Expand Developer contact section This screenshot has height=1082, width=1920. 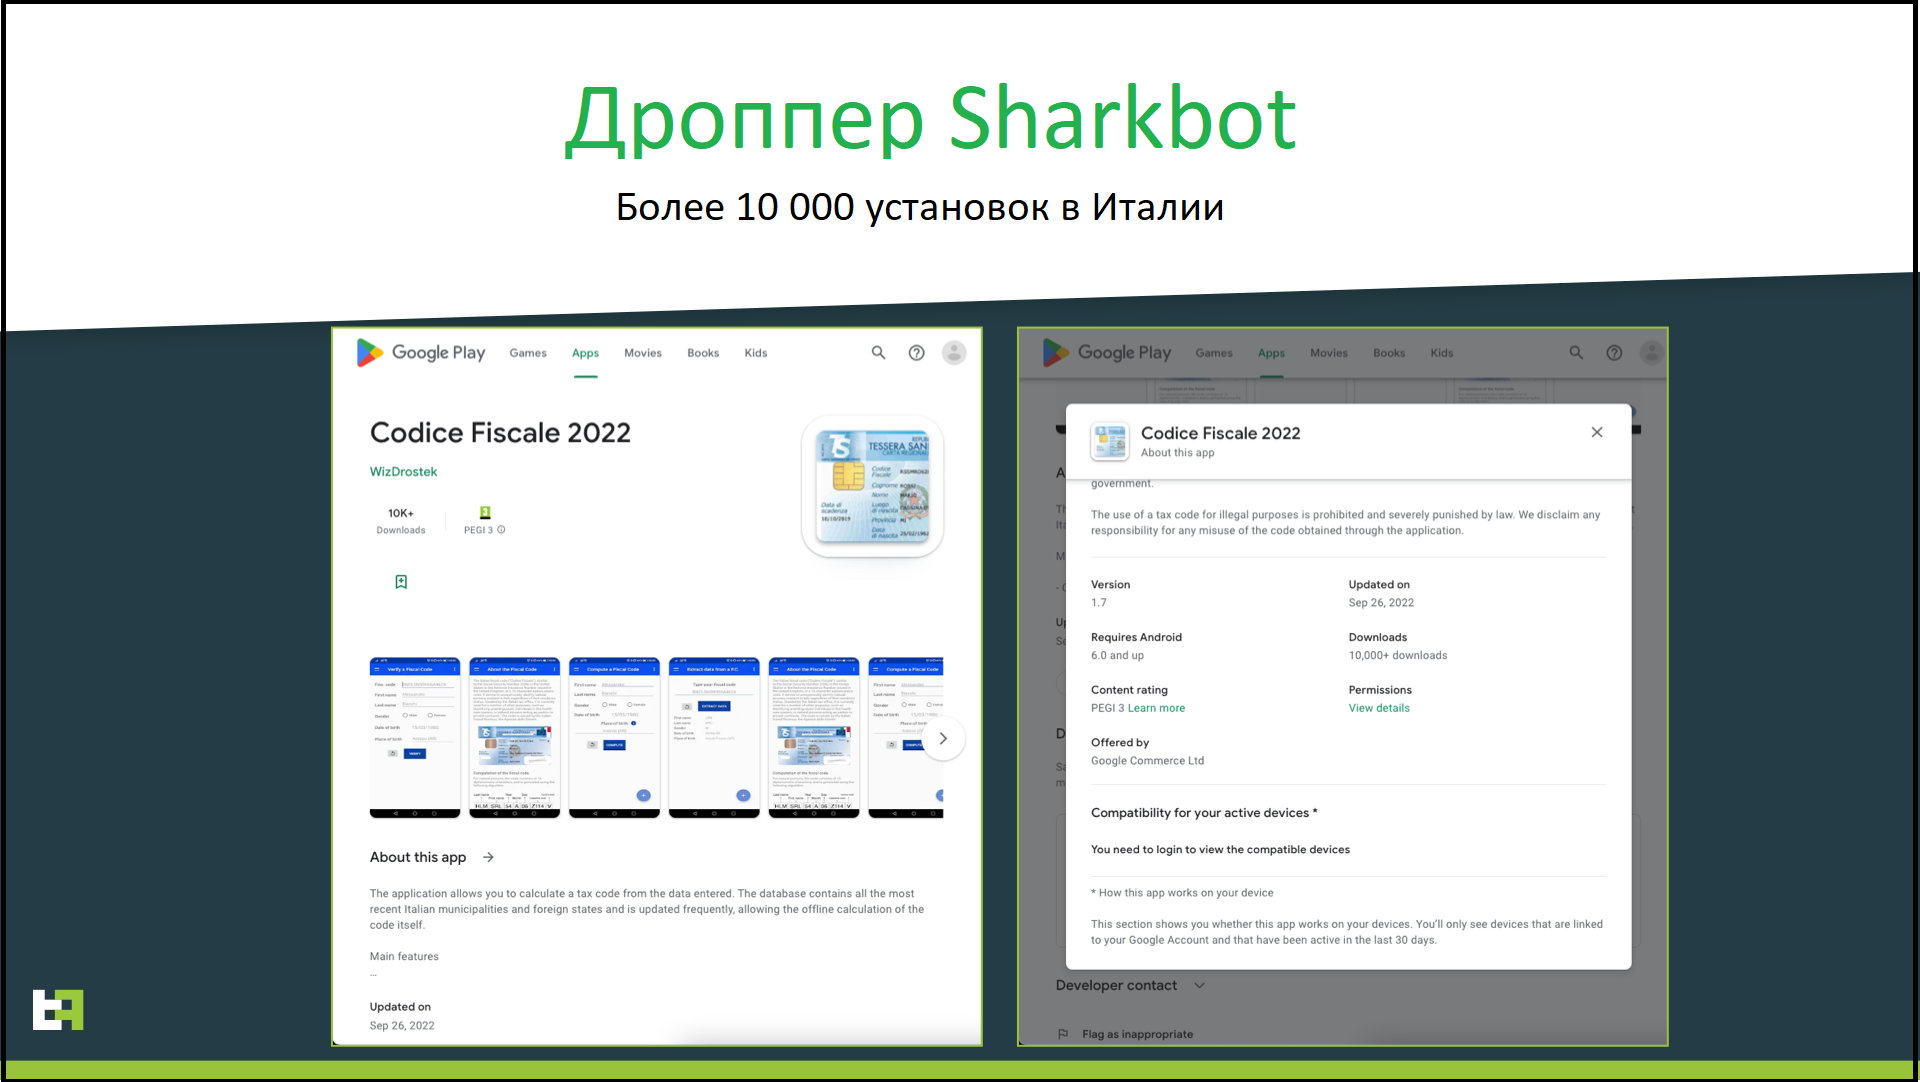click(x=1130, y=985)
